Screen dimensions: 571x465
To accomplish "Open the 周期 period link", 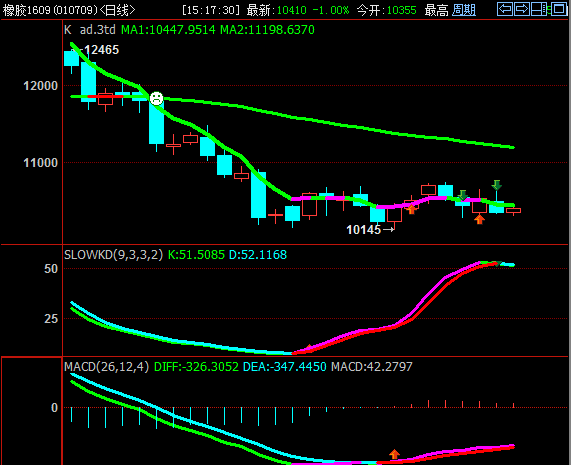I will (464, 10).
